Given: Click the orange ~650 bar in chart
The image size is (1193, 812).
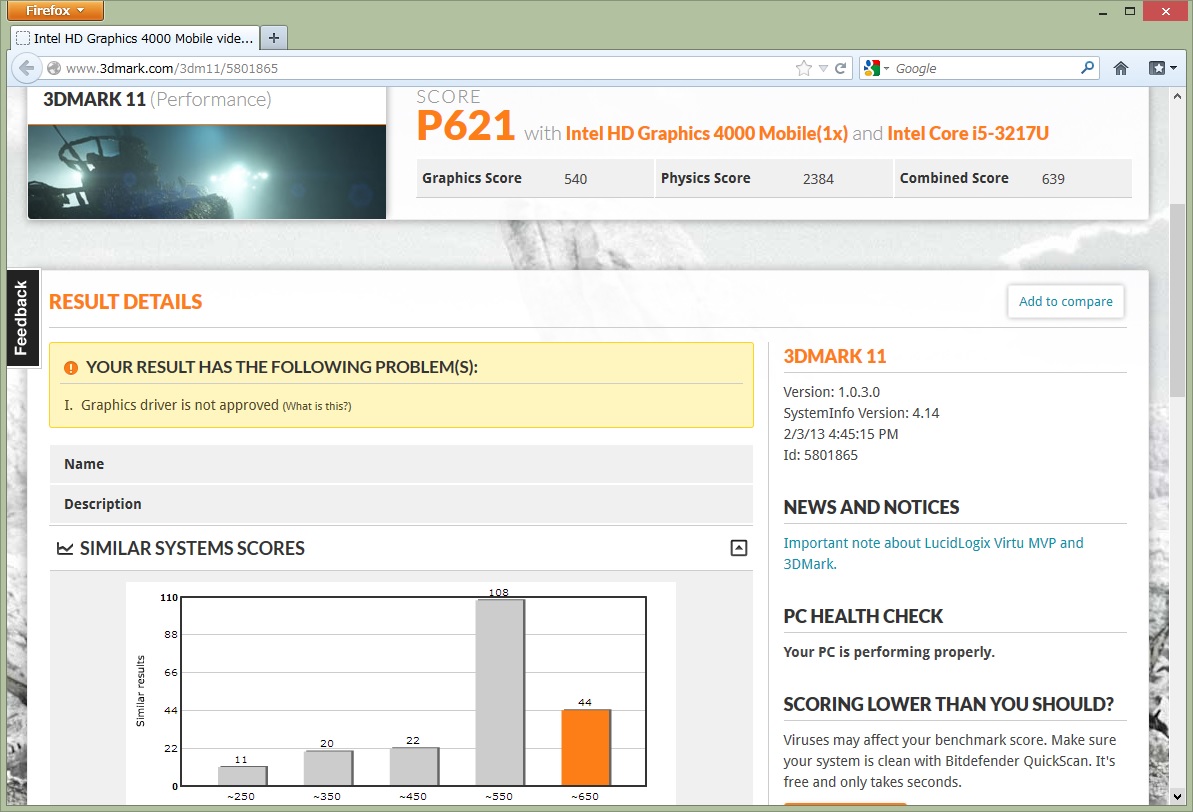Looking at the screenshot, I should [x=586, y=747].
